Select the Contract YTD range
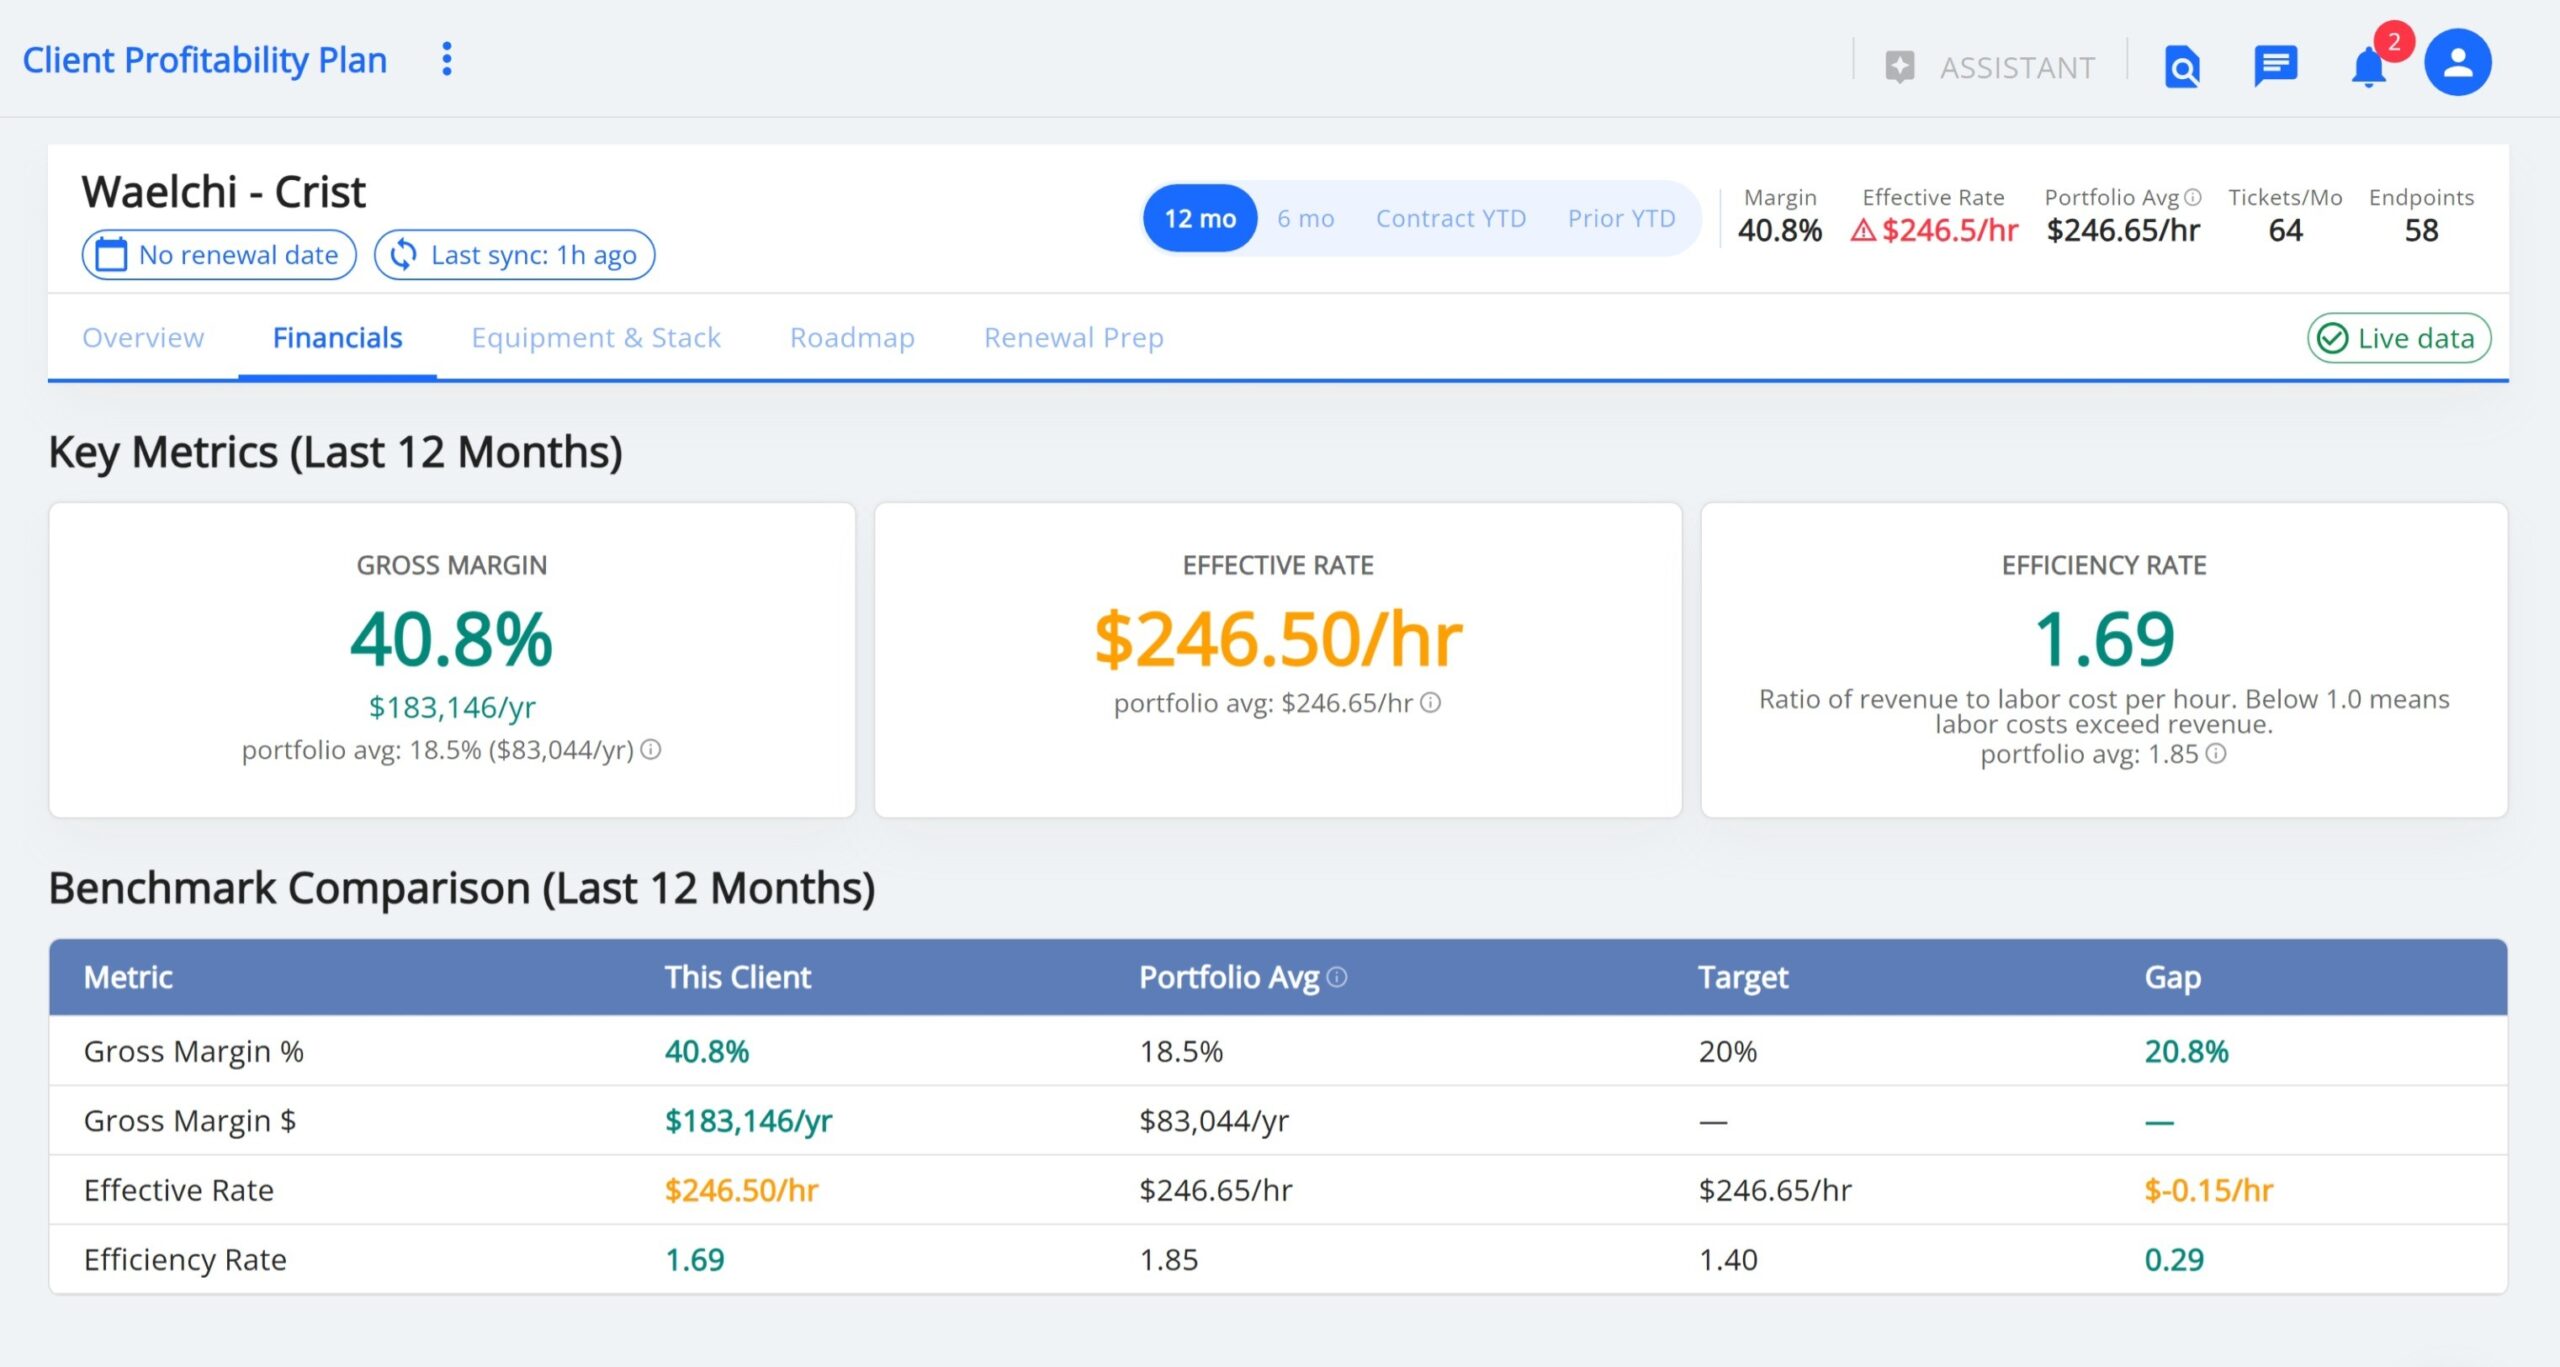 1450,218
